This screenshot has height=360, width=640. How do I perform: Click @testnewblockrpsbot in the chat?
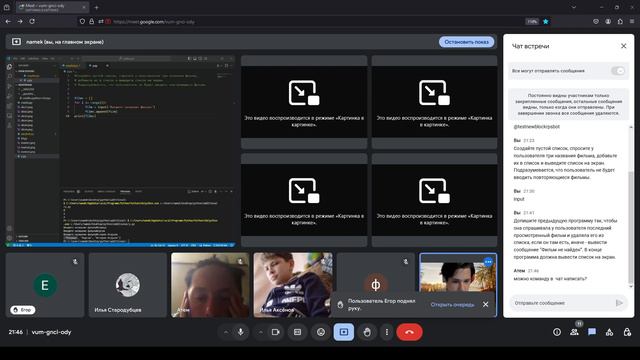536,127
